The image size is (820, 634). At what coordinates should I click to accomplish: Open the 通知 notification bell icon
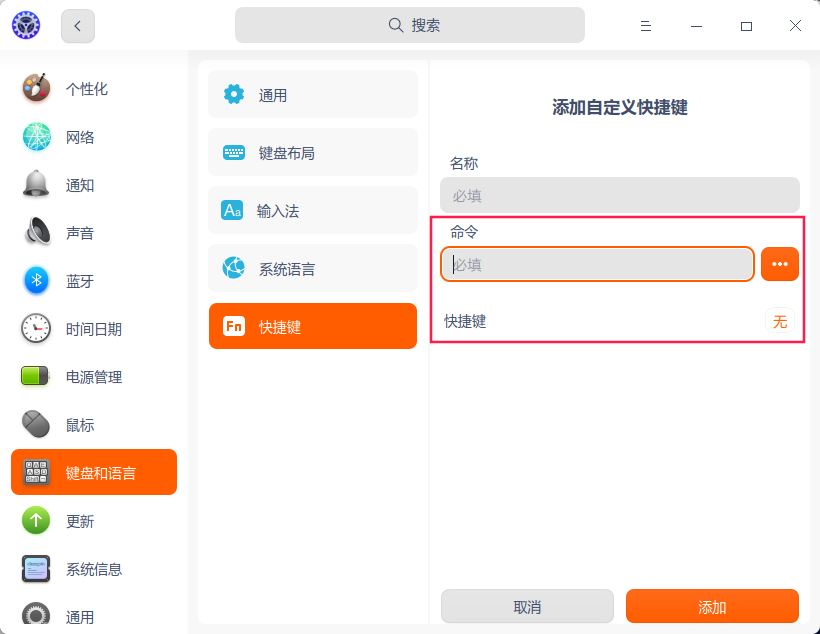pyautogui.click(x=36, y=185)
